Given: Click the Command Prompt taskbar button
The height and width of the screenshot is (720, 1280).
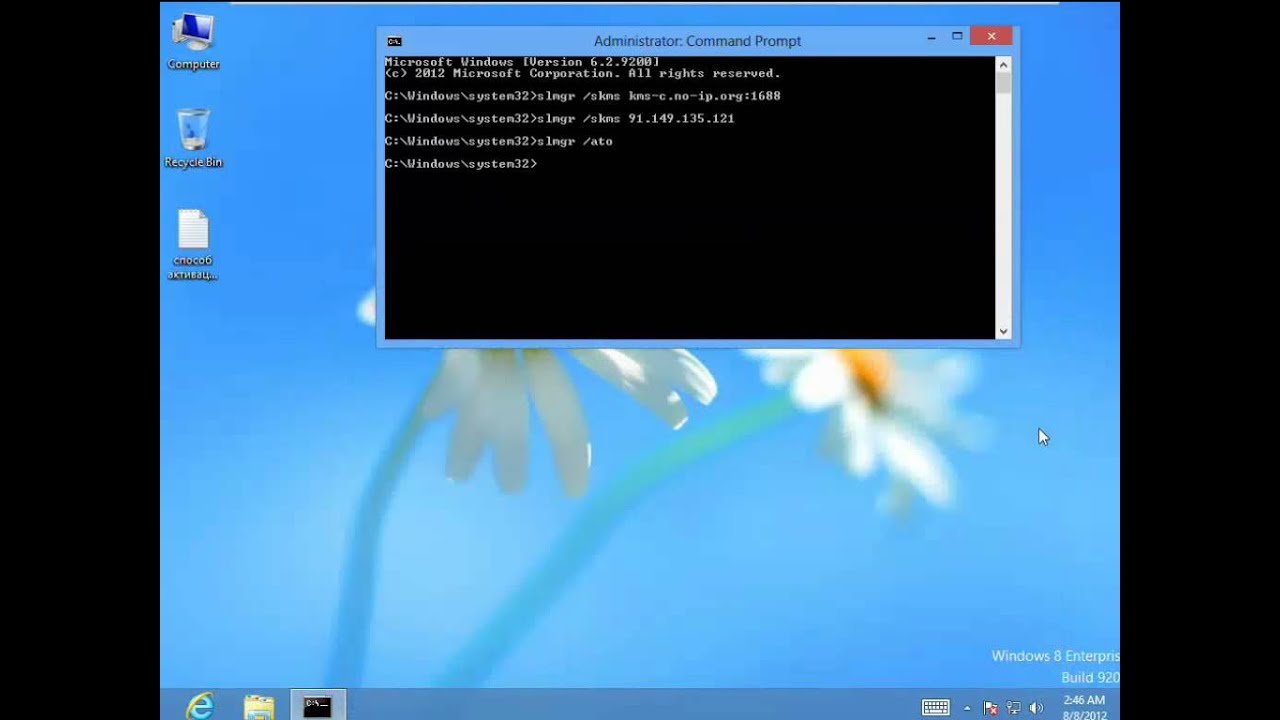Looking at the screenshot, I should coord(318,706).
